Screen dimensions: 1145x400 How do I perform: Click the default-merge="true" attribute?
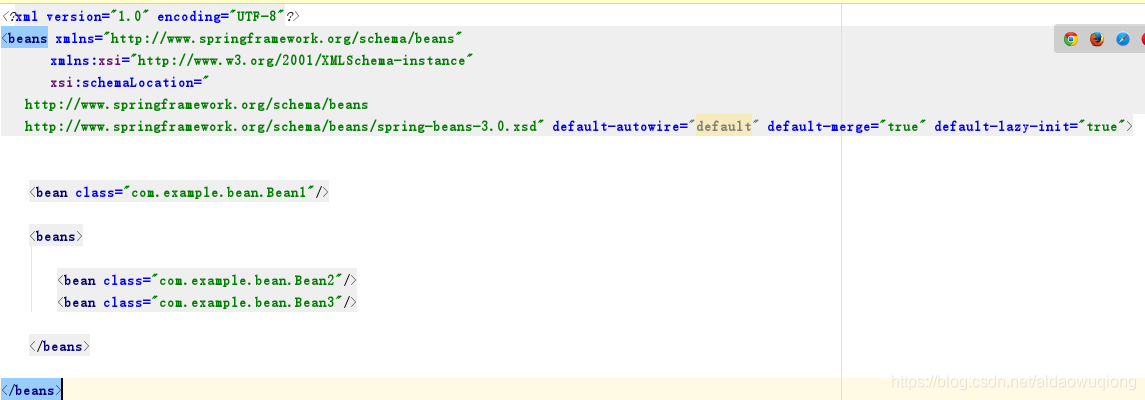[847, 126]
